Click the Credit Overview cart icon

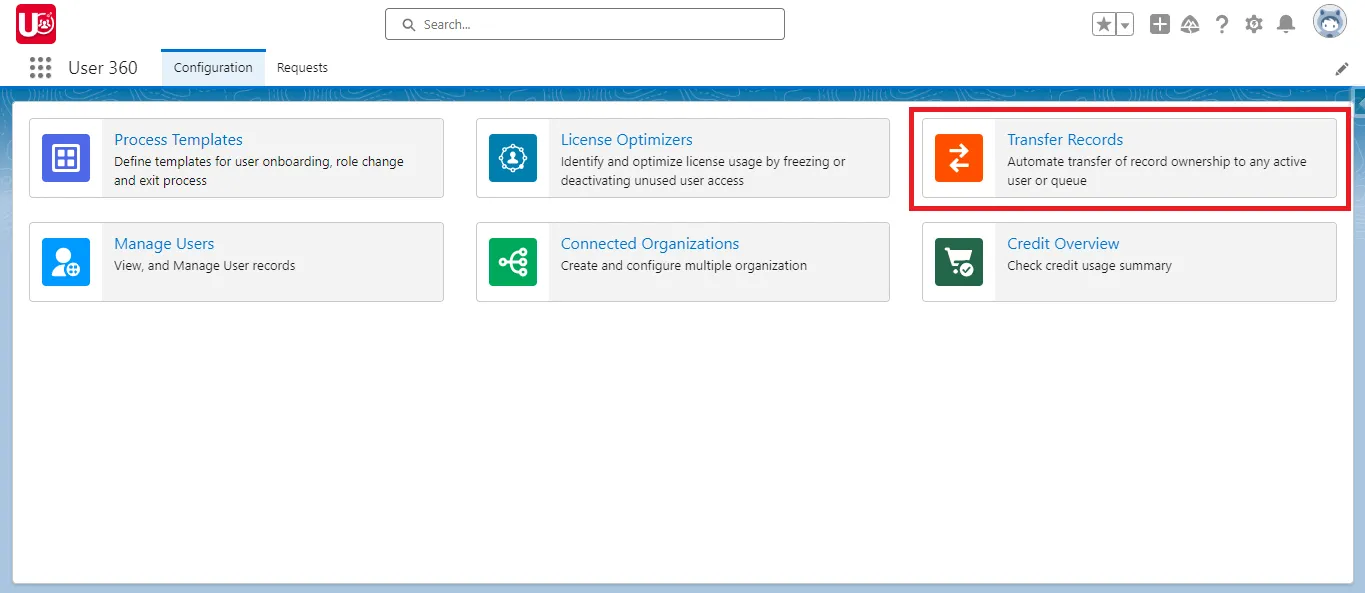[959, 262]
